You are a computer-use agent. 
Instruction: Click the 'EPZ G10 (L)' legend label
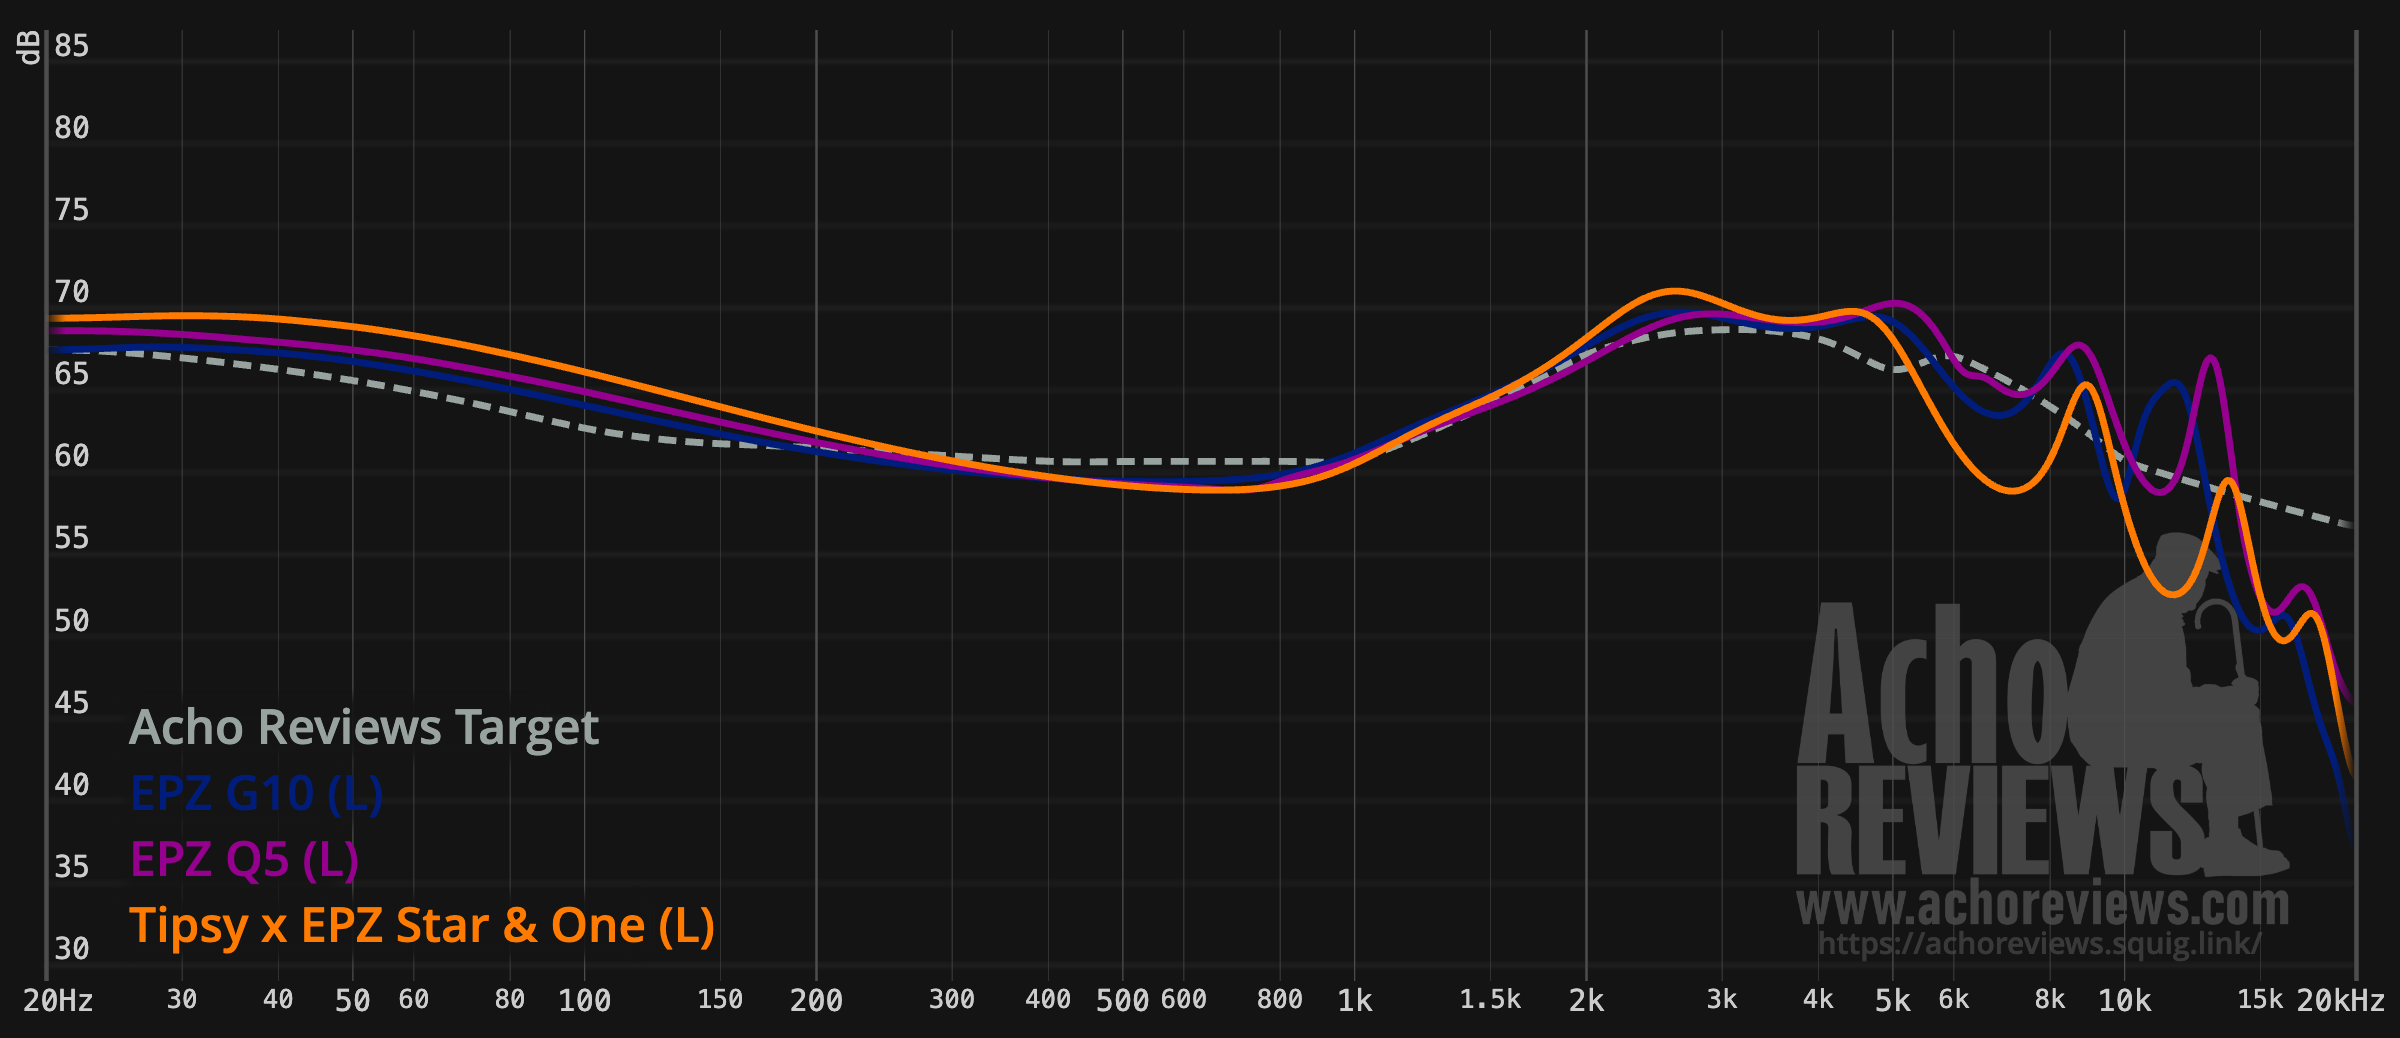(x=257, y=794)
